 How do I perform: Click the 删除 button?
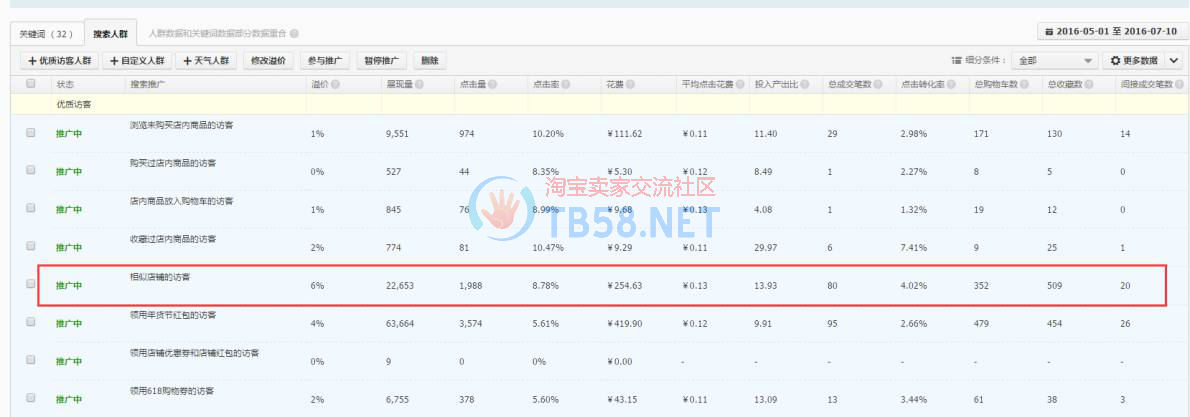tap(430, 61)
